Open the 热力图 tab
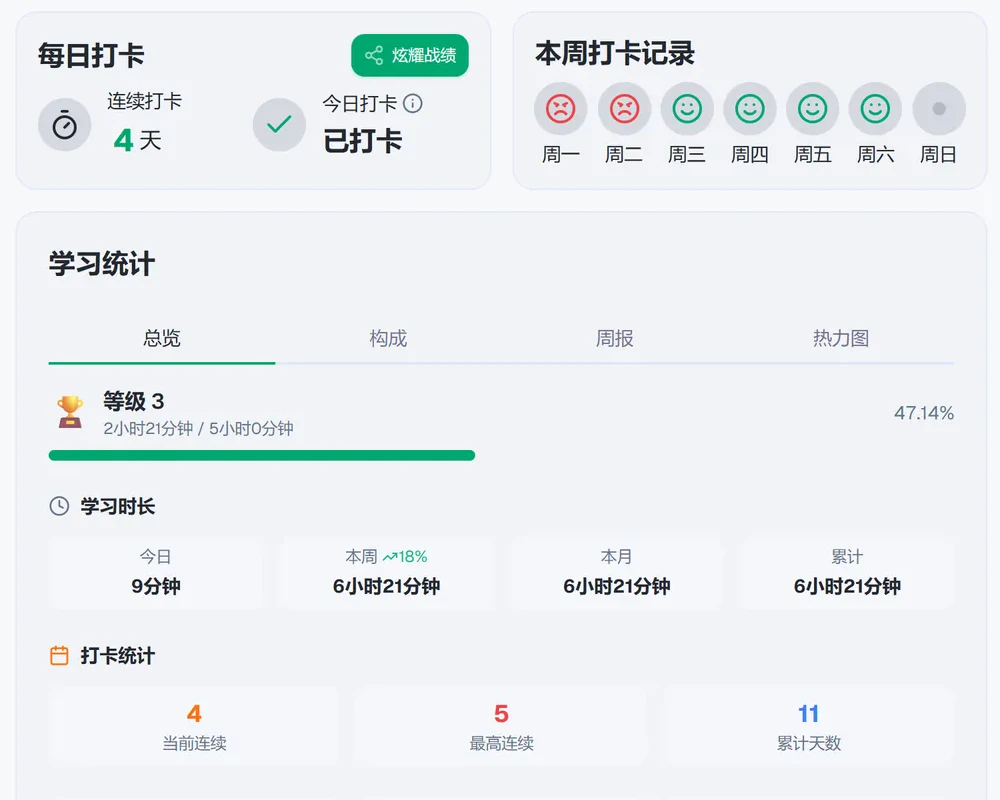Image resolution: width=1000 pixels, height=800 pixels. coord(841,338)
